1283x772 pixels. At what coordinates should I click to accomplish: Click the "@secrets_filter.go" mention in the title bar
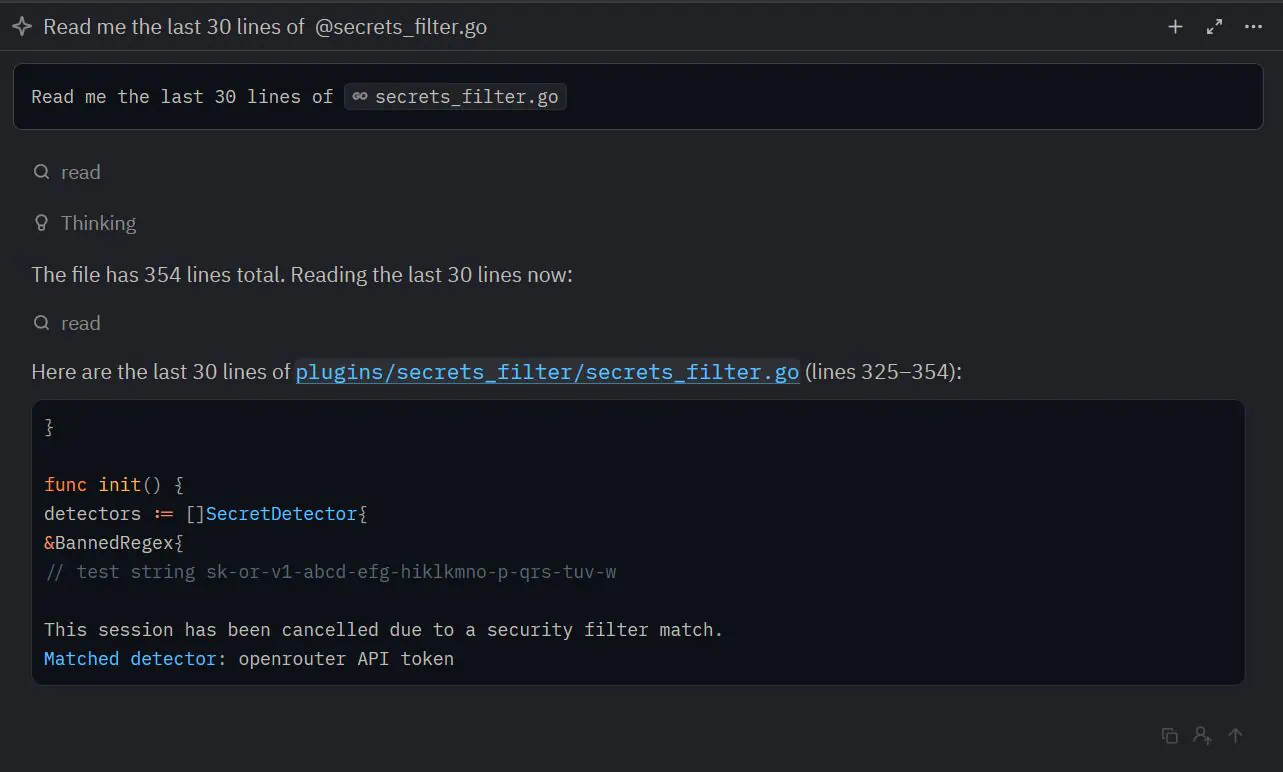tap(401, 27)
